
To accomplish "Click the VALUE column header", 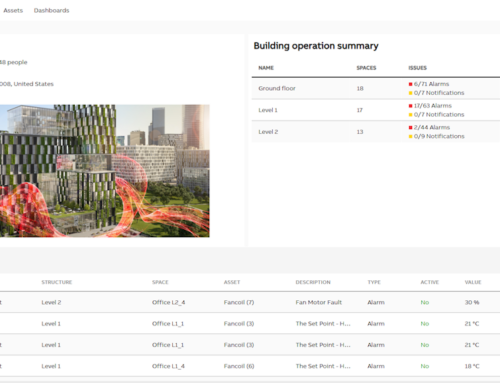I will pyautogui.click(x=473, y=282).
